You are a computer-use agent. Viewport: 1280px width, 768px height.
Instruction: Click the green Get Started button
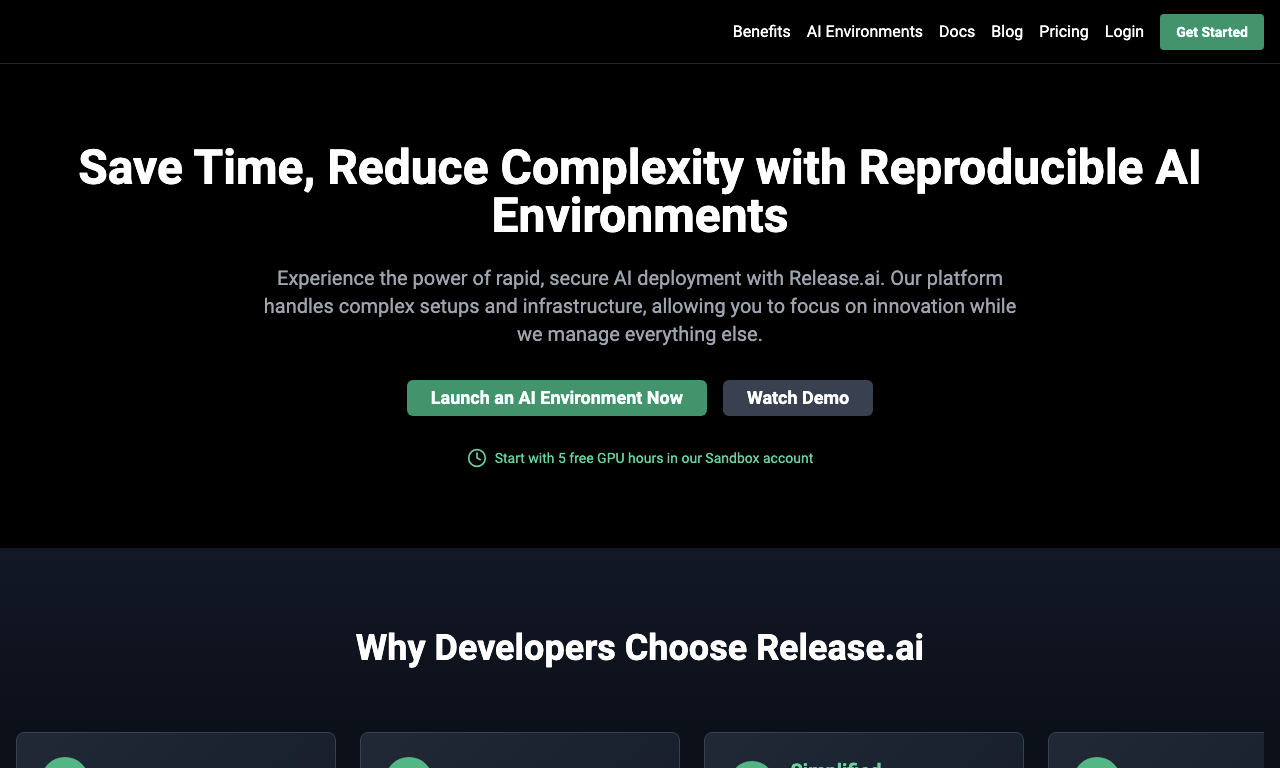[x=1212, y=32]
